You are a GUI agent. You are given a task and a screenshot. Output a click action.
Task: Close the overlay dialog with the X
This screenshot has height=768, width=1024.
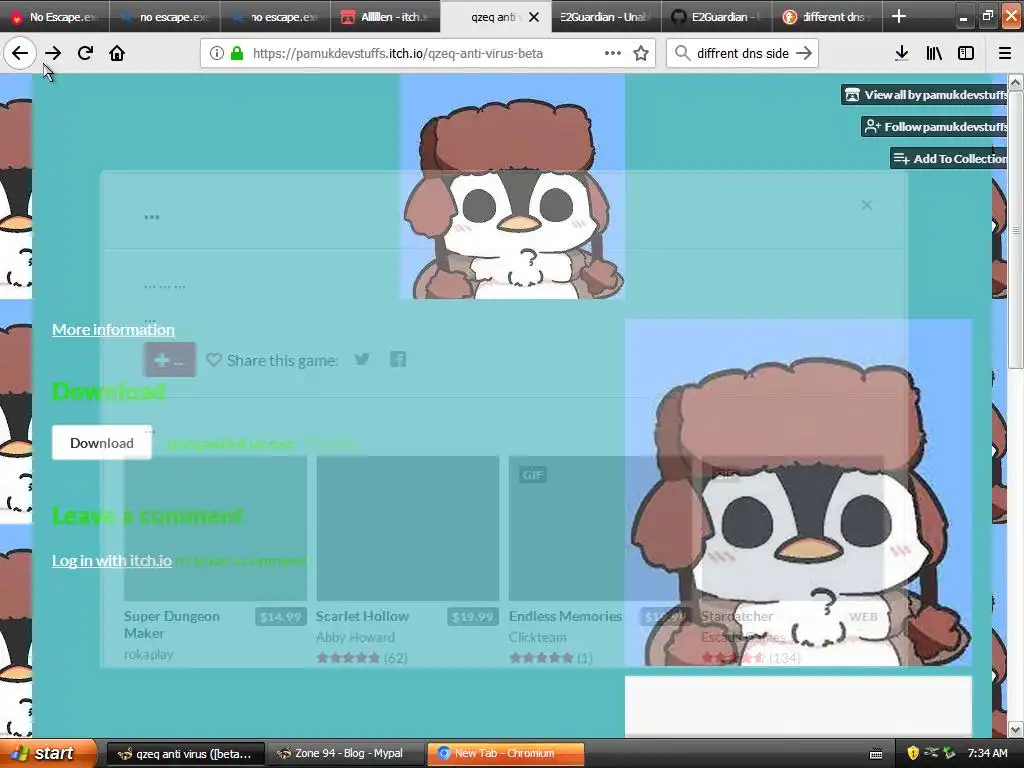867,205
